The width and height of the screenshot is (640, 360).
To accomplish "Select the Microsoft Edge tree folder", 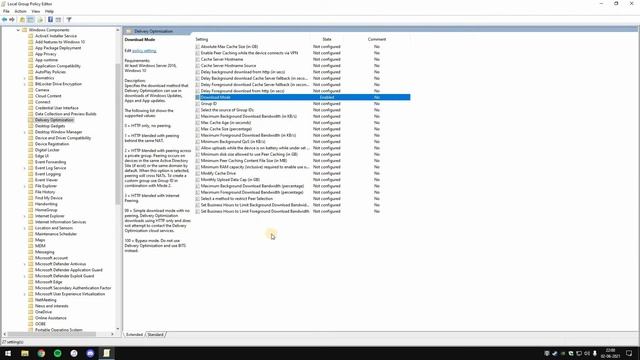I will tap(49, 282).
